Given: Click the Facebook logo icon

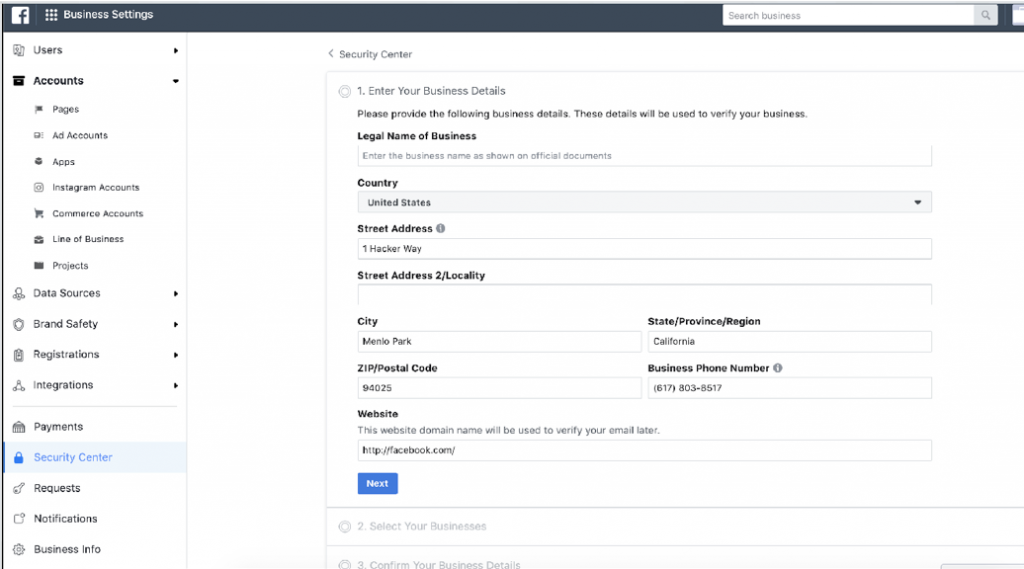Looking at the screenshot, I should click(20, 15).
